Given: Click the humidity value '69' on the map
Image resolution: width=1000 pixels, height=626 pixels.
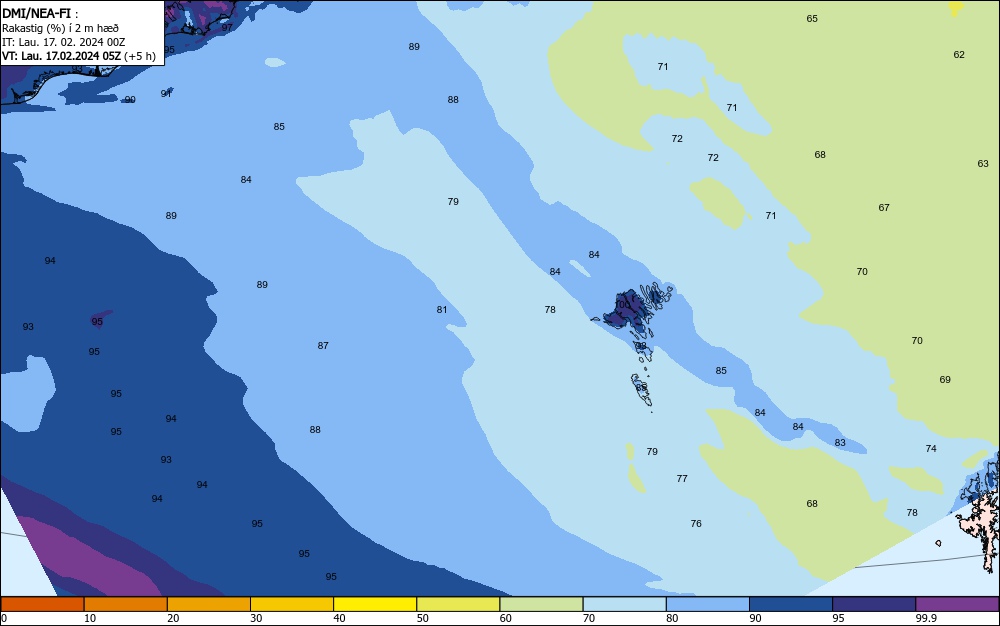Looking at the screenshot, I should pos(945,380).
